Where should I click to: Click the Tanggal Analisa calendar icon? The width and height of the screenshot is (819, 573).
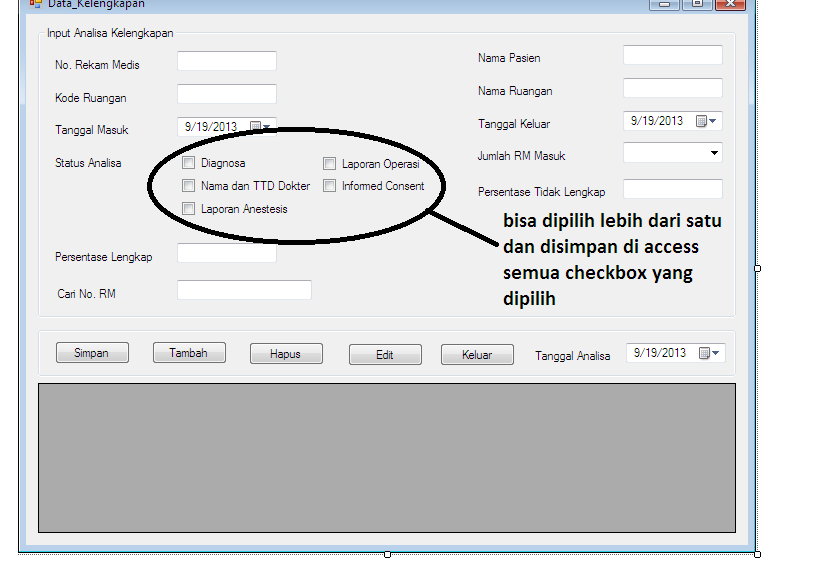pyautogui.click(x=704, y=353)
